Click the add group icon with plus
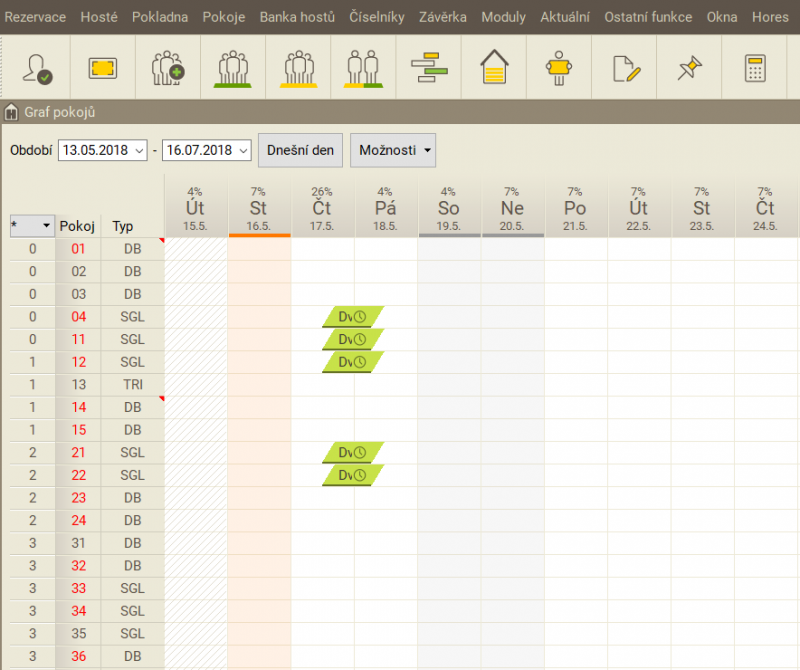This screenshot has height=670, width=800. pos(168,68)
